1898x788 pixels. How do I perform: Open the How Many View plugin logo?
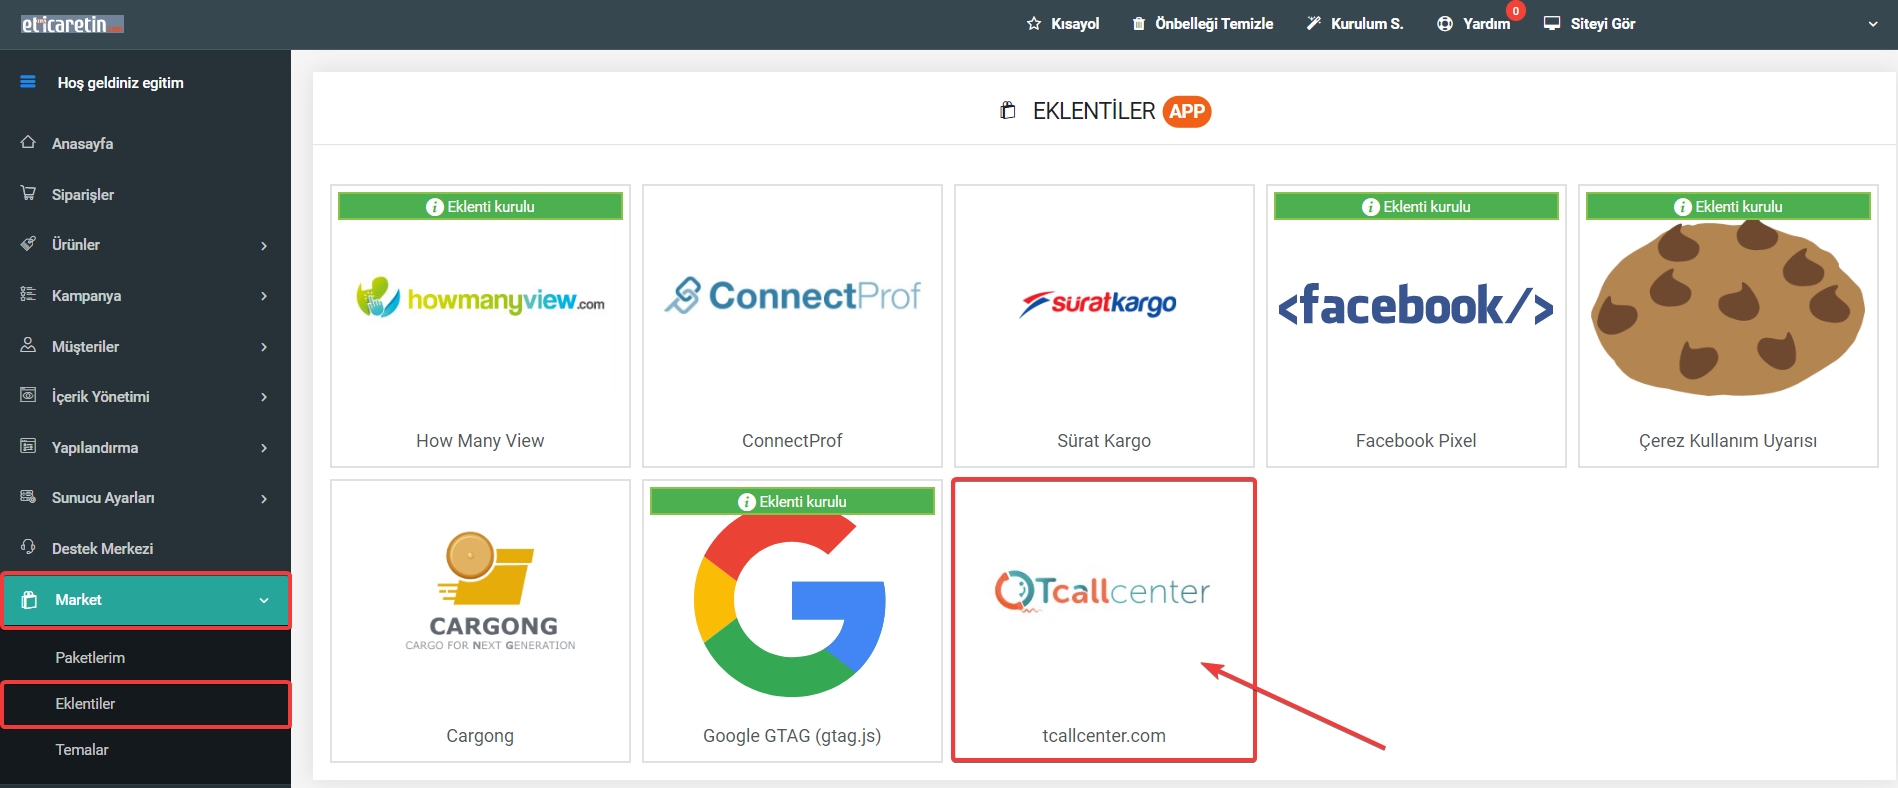(x=480, y=297)
